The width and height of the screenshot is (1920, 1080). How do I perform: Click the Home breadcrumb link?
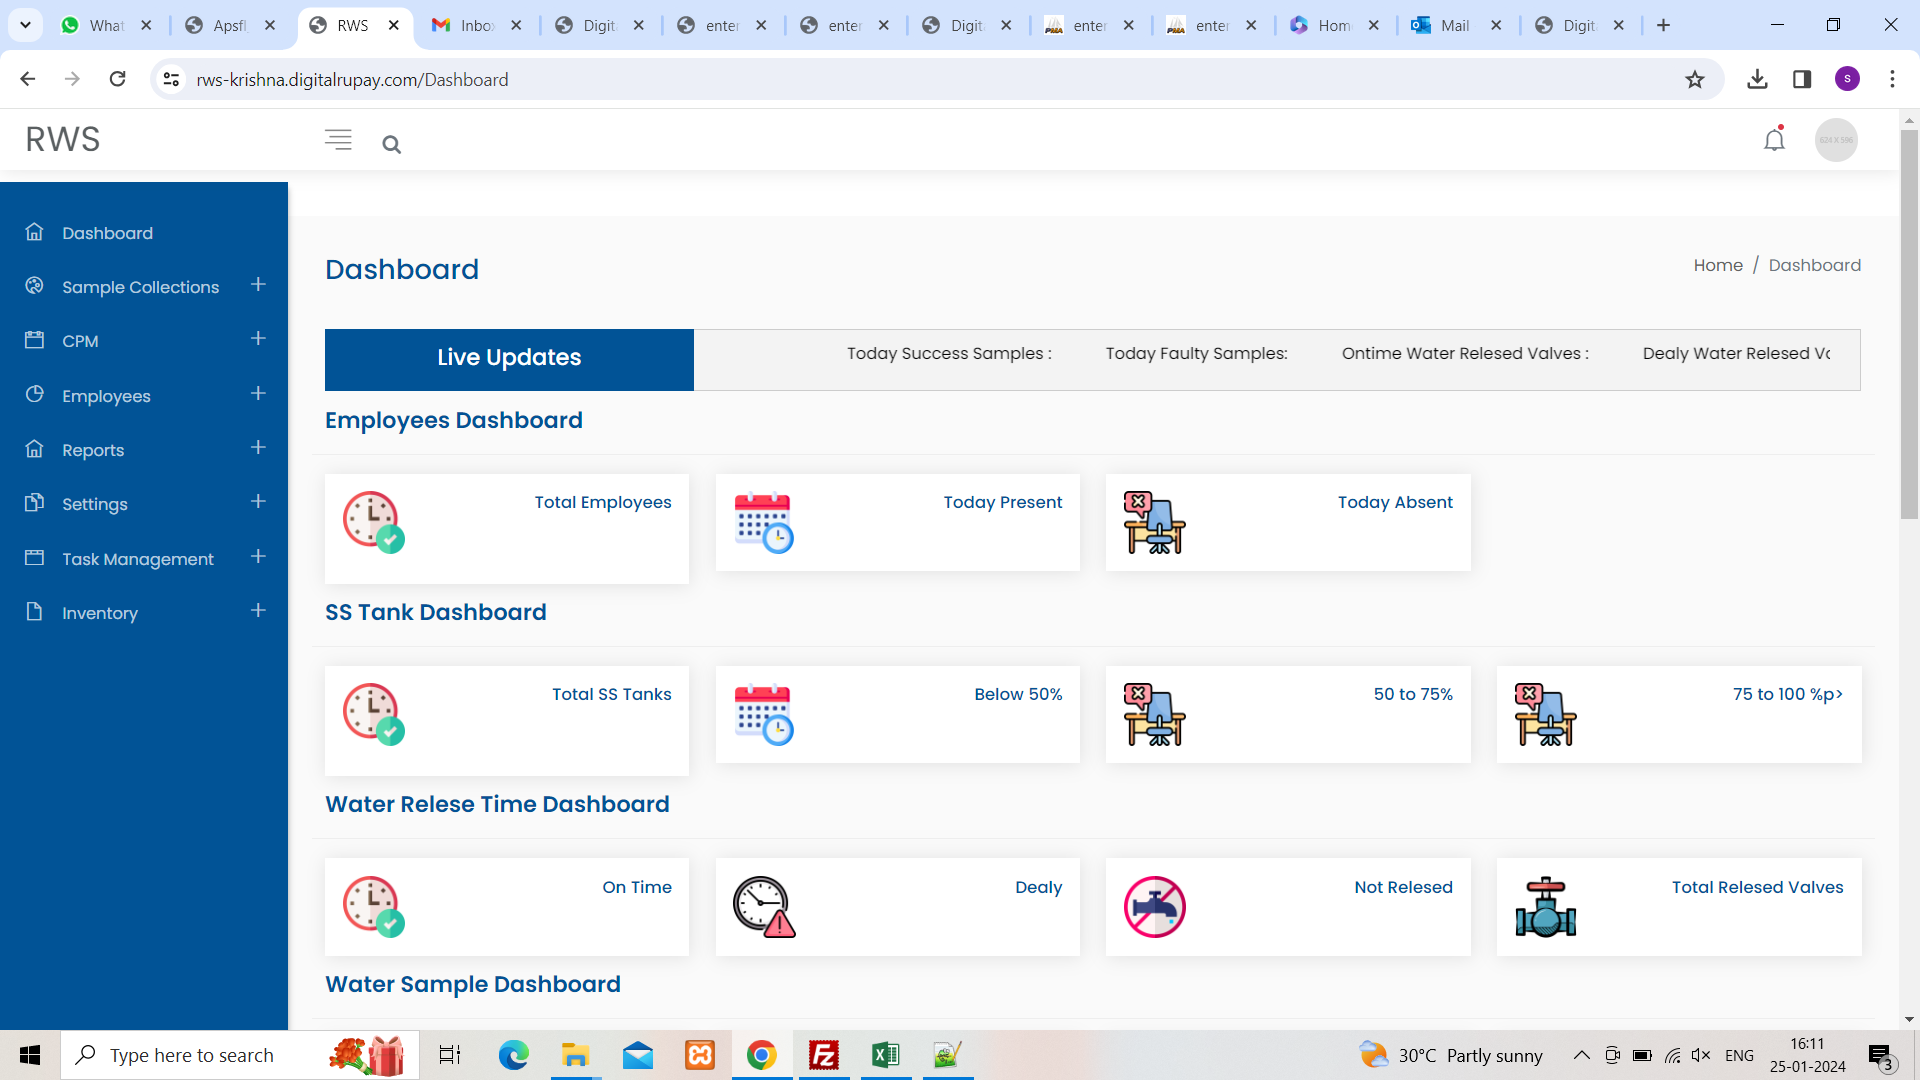tap(1718, 265)
